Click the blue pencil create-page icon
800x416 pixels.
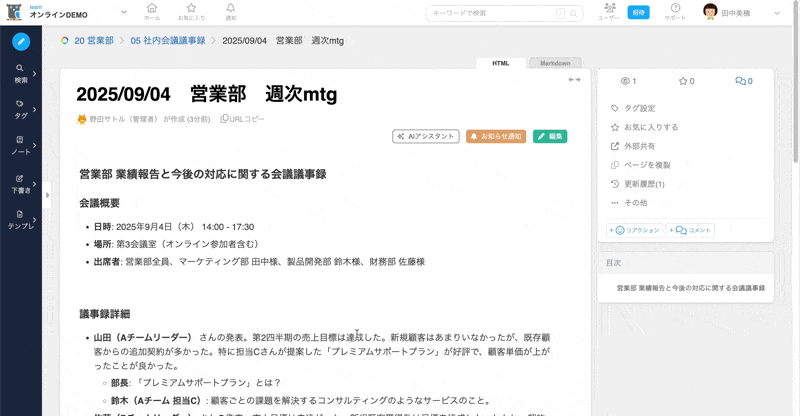click(x=21, y=41)
